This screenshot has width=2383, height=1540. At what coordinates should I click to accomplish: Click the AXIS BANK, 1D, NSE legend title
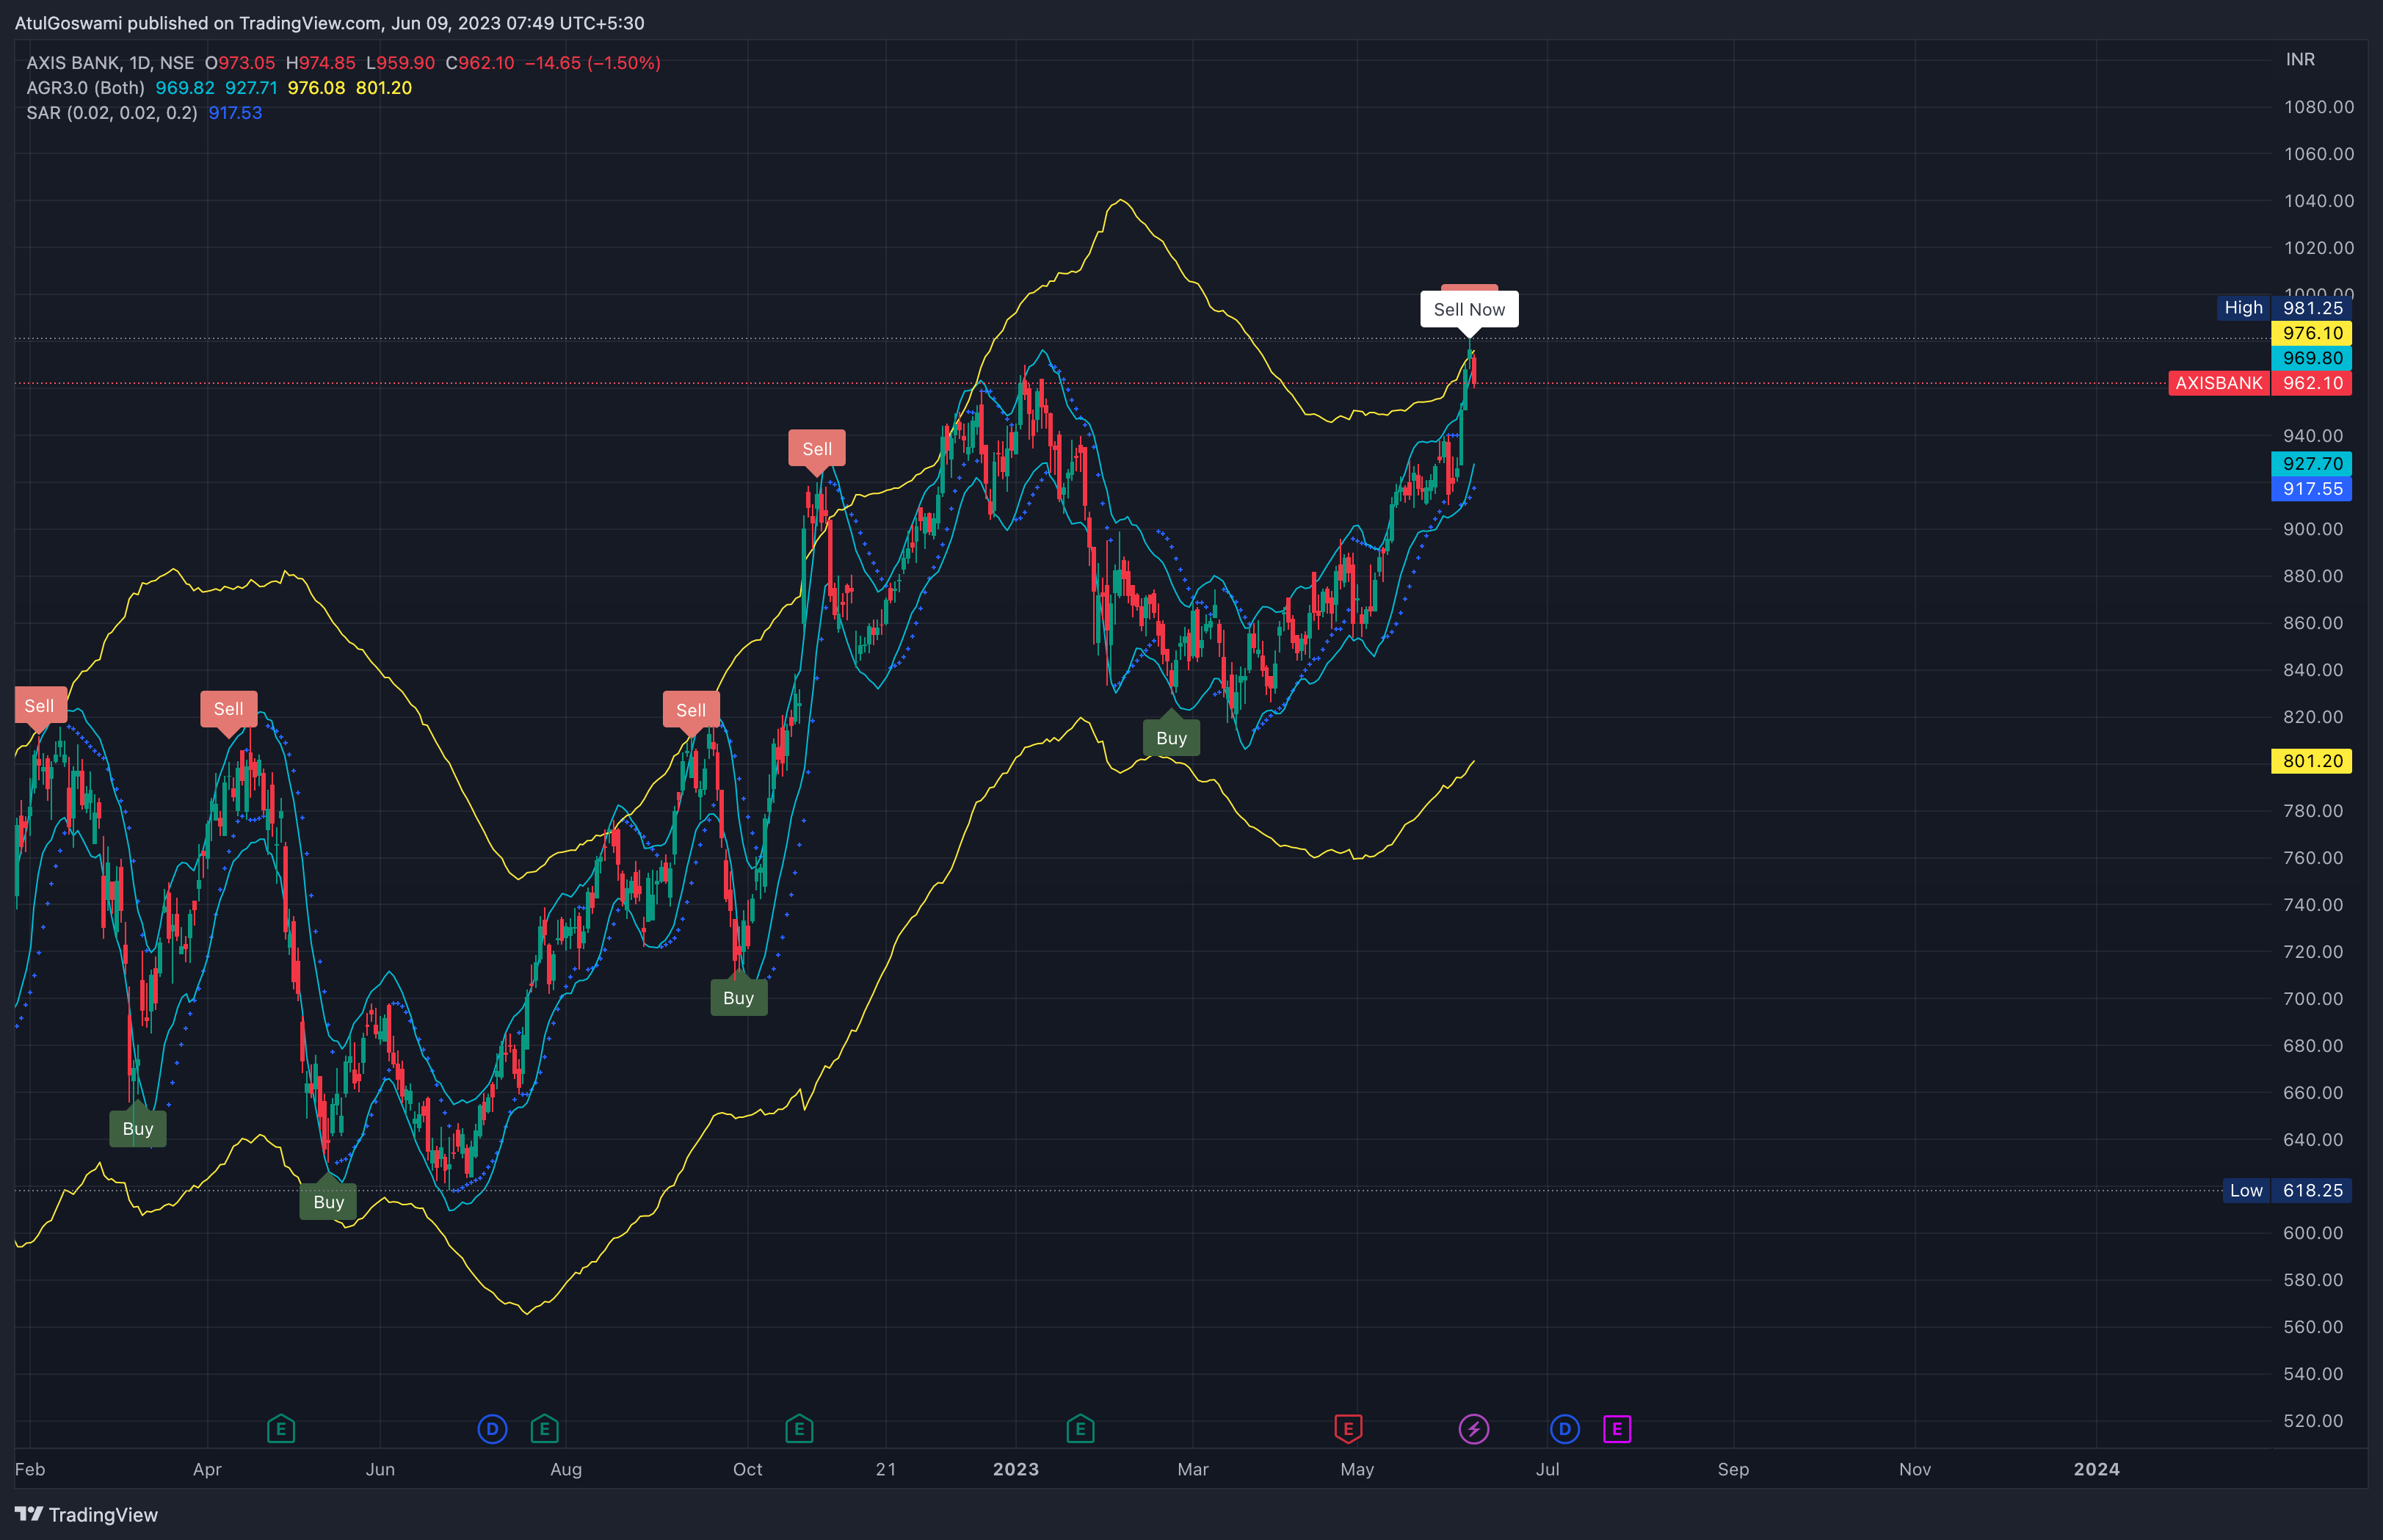[x=110, y=63]
